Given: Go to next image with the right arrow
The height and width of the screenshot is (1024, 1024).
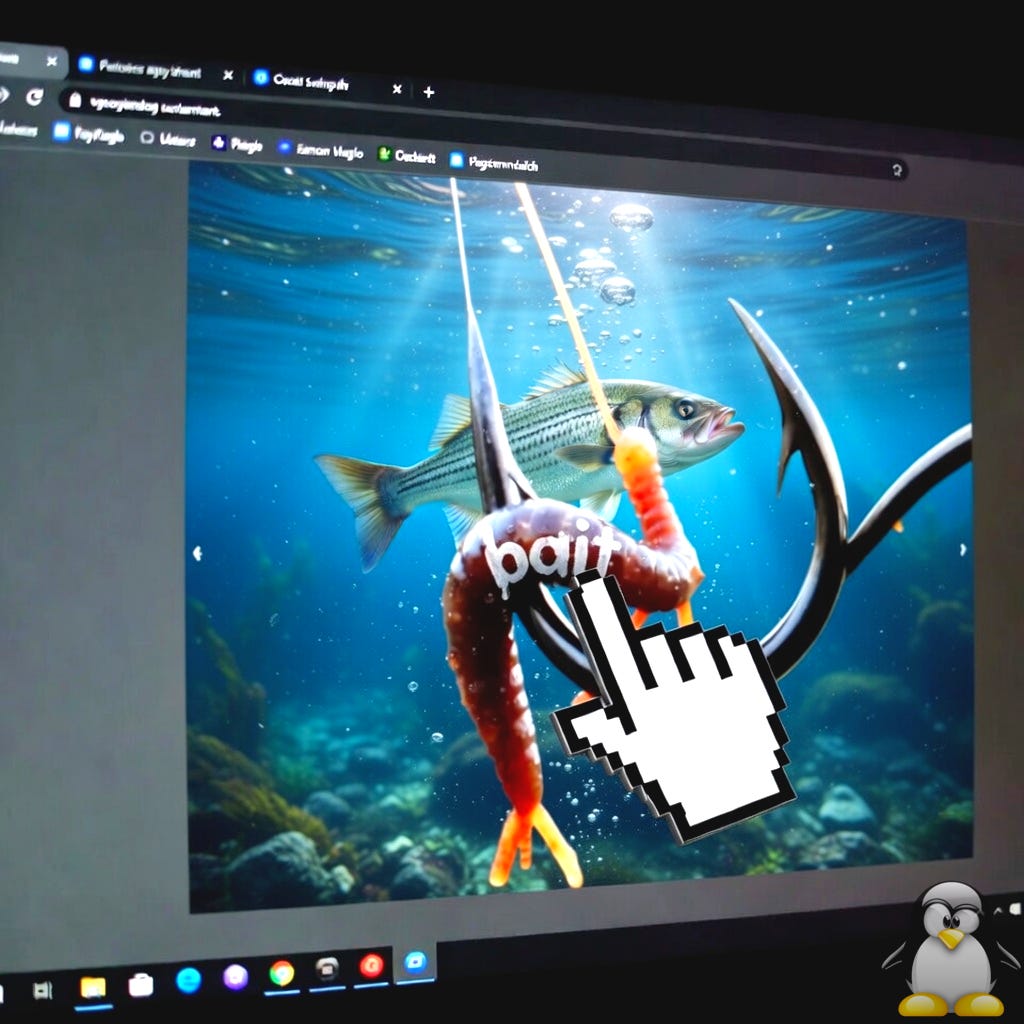Looking at the screenshot, I should point(963,550).
